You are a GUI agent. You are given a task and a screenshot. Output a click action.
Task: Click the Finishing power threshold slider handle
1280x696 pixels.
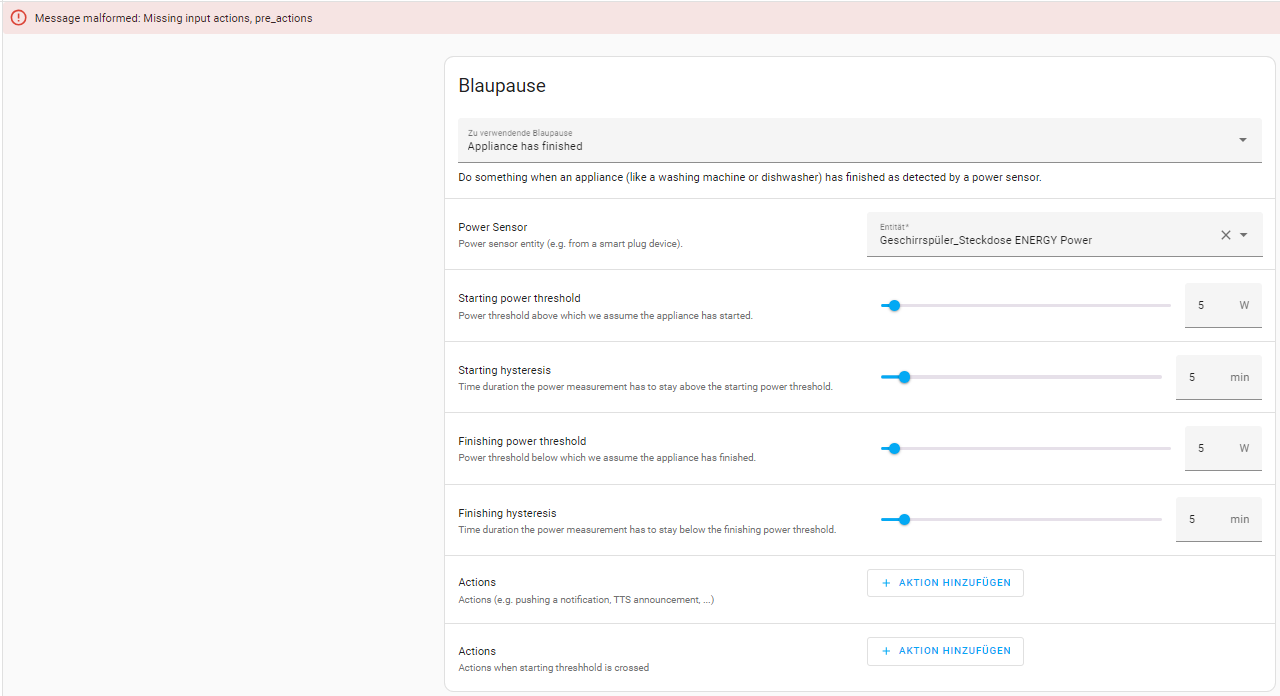(894, 449)
